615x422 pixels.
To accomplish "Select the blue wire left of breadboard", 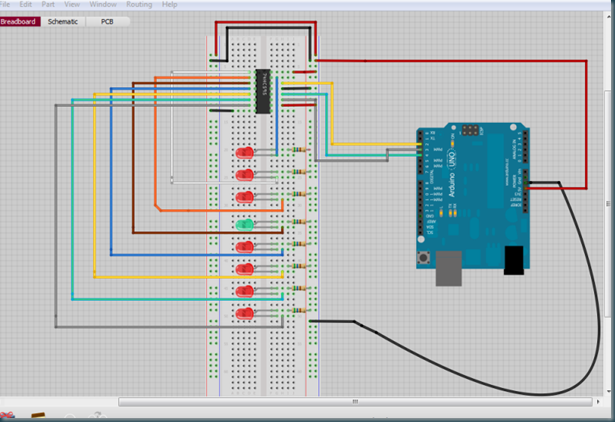I will point(111,173).
